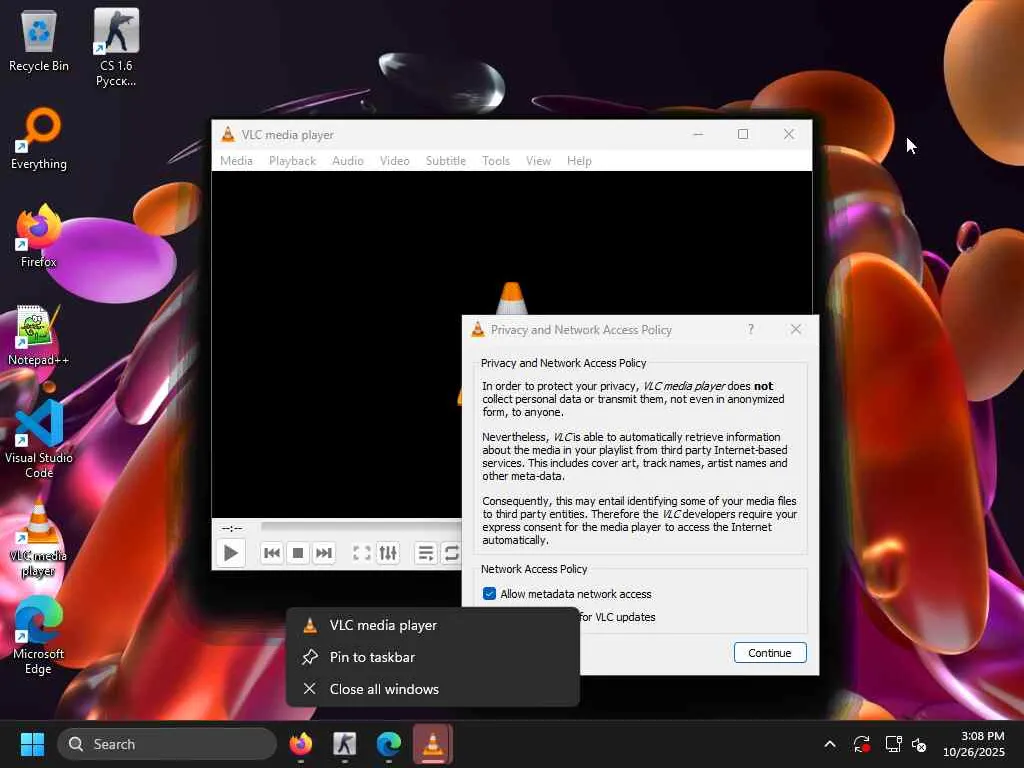1024x768 pixels.
Task: Open the network status tray icon
Action: 893,744
